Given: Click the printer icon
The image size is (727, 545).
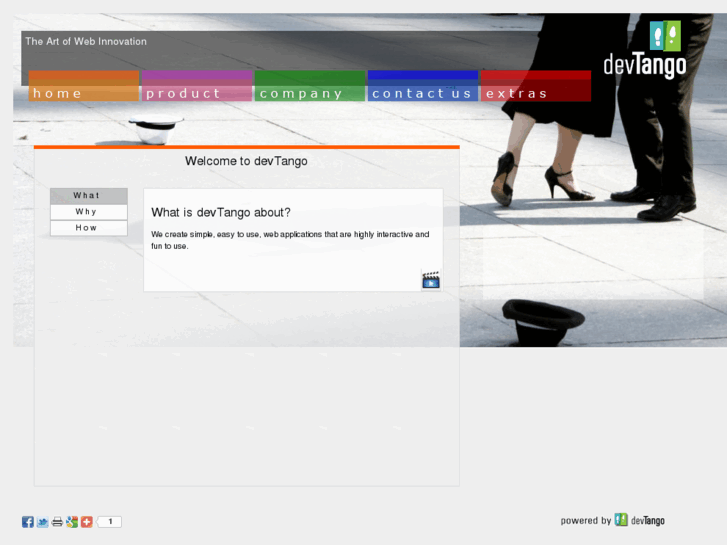Looking at the screenshot, I should (57, 522).
